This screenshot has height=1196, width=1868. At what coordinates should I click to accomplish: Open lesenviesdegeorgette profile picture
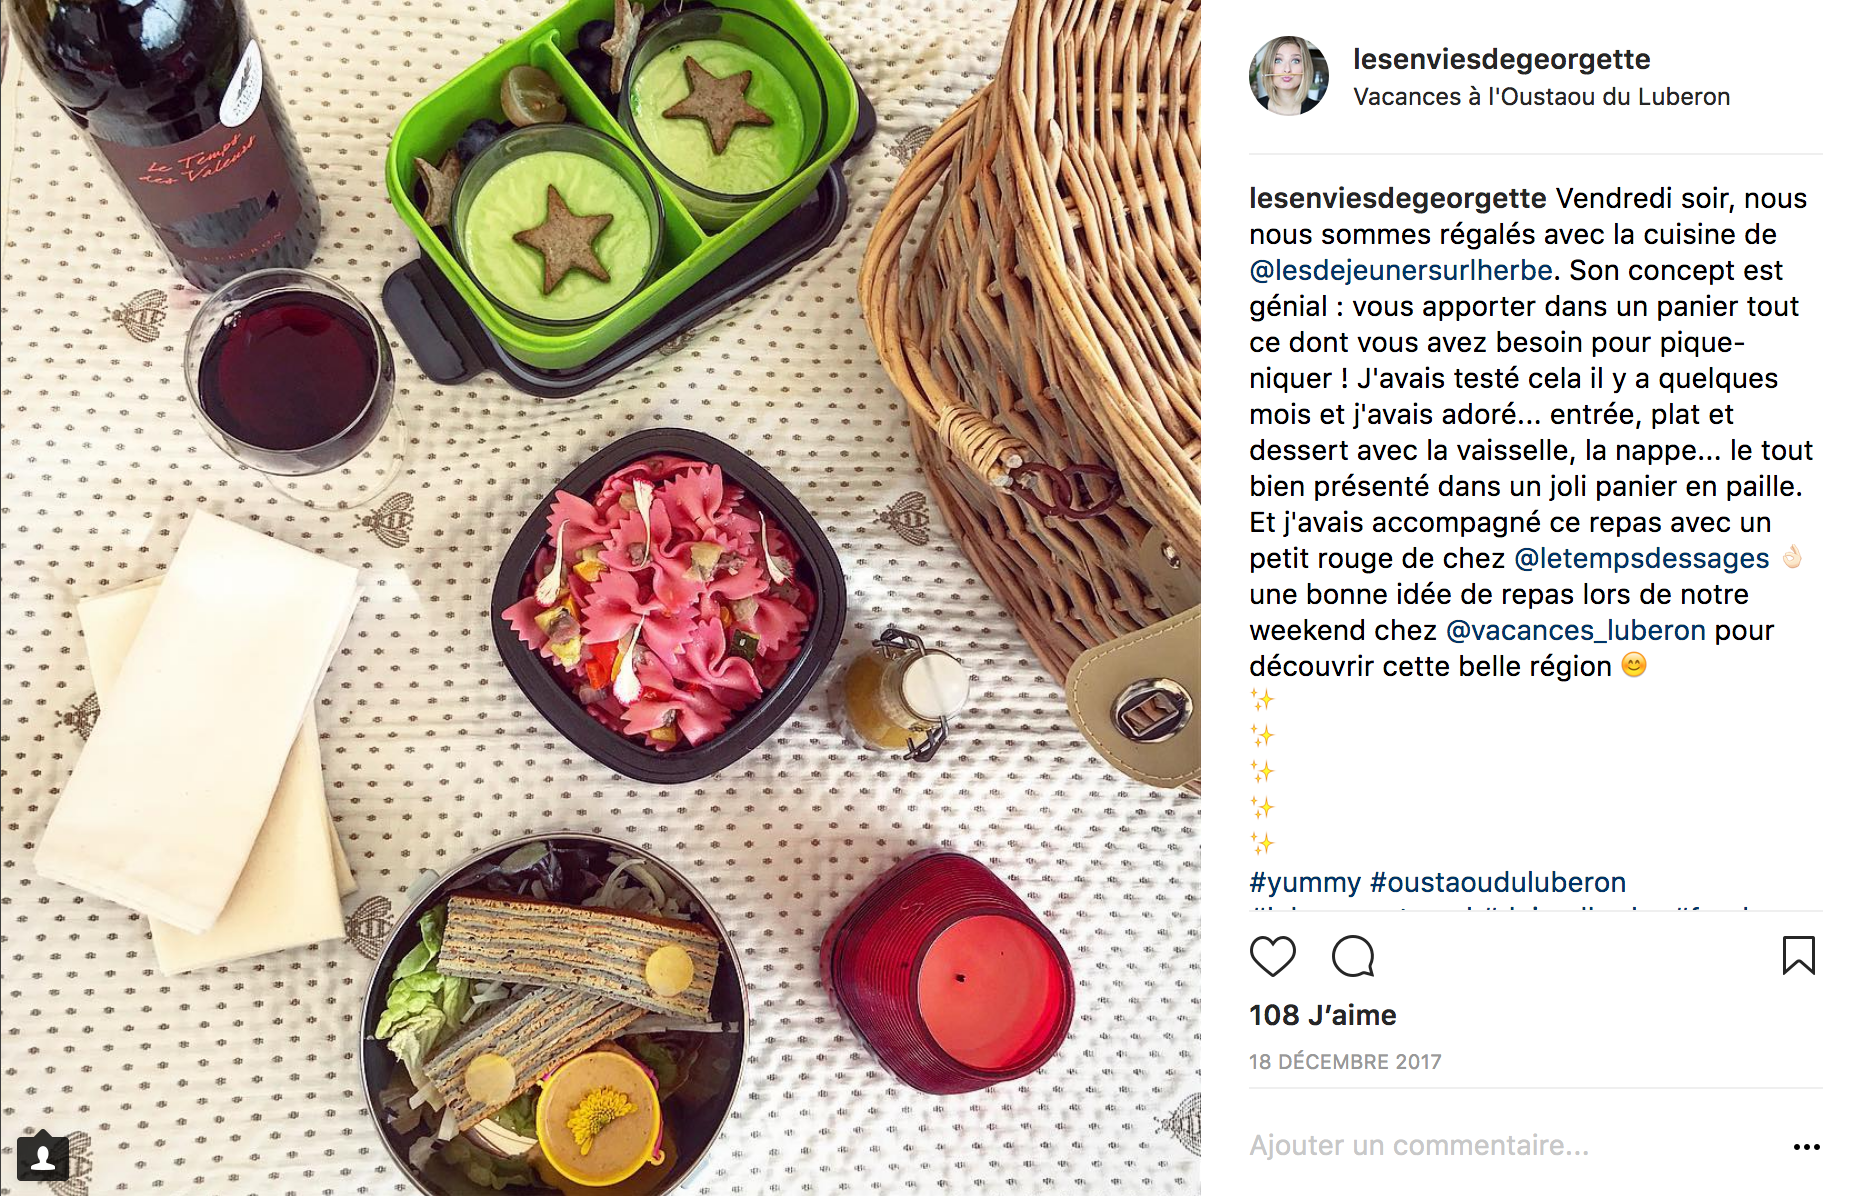tap(1288, 76)
